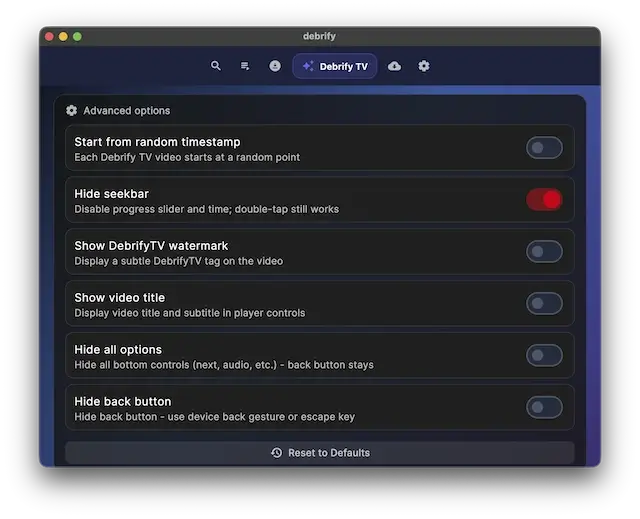640x519 pixels.
Task: Click the "Hide seekbar" label
Action: (111, 194)
